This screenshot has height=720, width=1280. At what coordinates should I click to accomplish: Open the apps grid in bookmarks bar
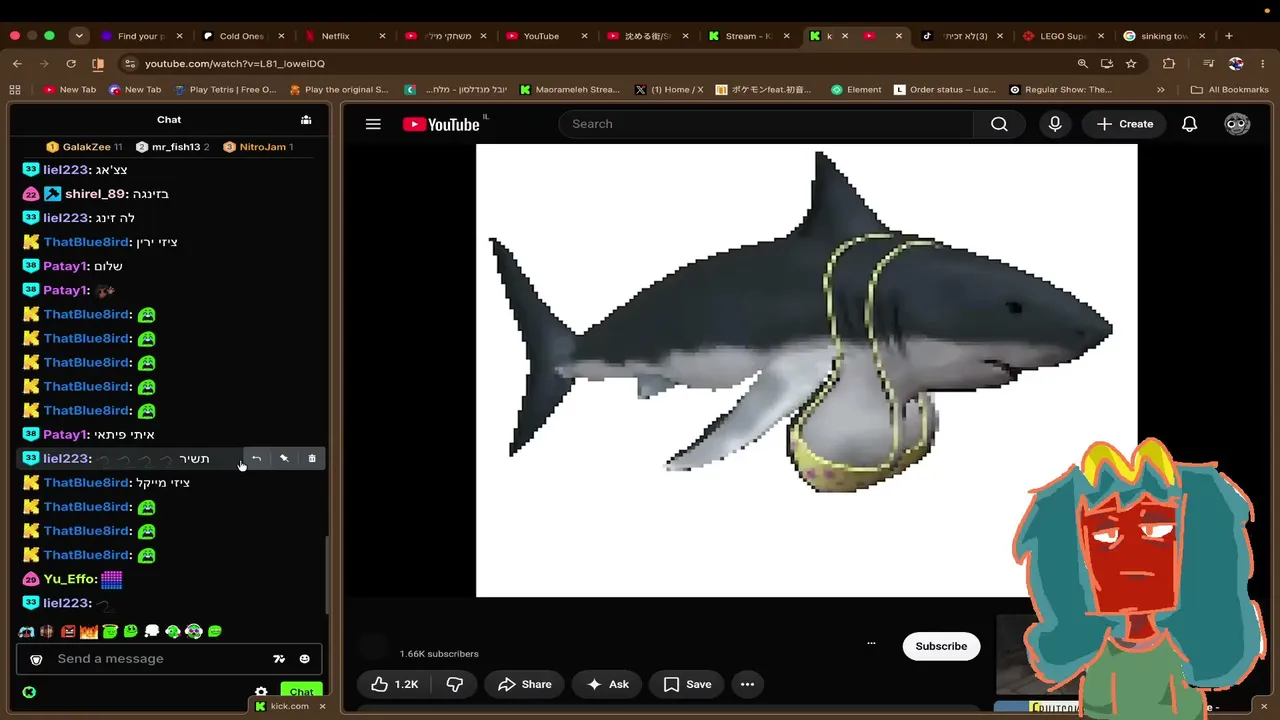coord(15,89)
